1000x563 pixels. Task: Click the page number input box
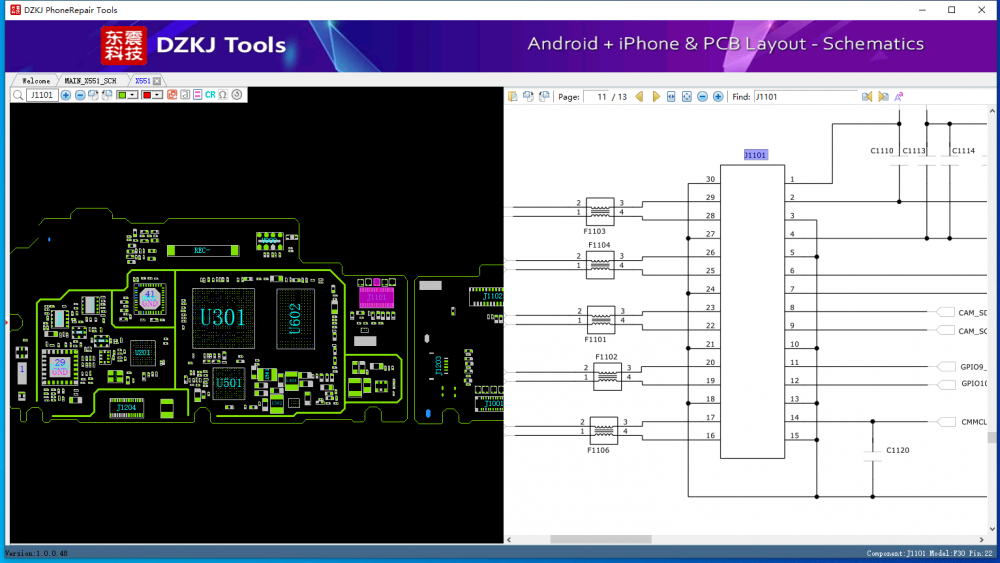click(x=598, y=97)
